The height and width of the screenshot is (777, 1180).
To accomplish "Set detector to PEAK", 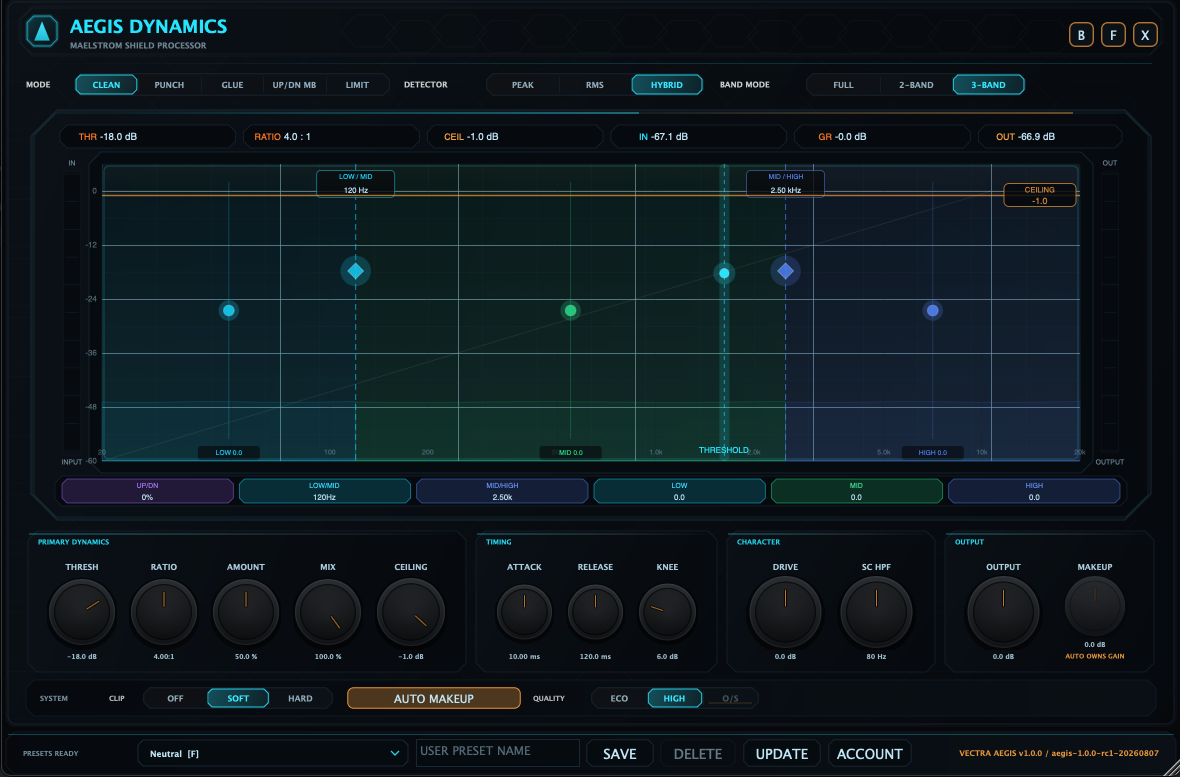I will 523,84.
